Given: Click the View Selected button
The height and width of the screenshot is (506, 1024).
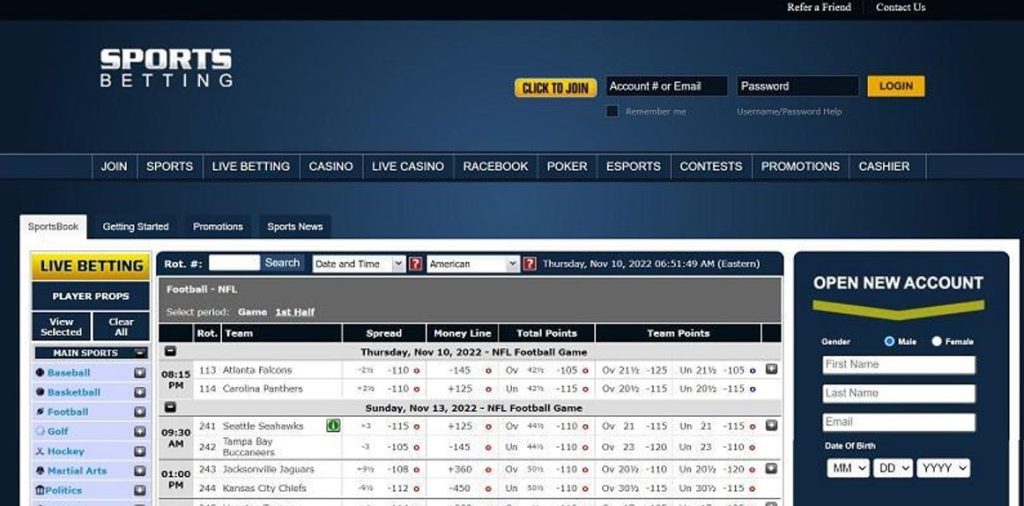Looking at the screenshot, I should [61, 326].
